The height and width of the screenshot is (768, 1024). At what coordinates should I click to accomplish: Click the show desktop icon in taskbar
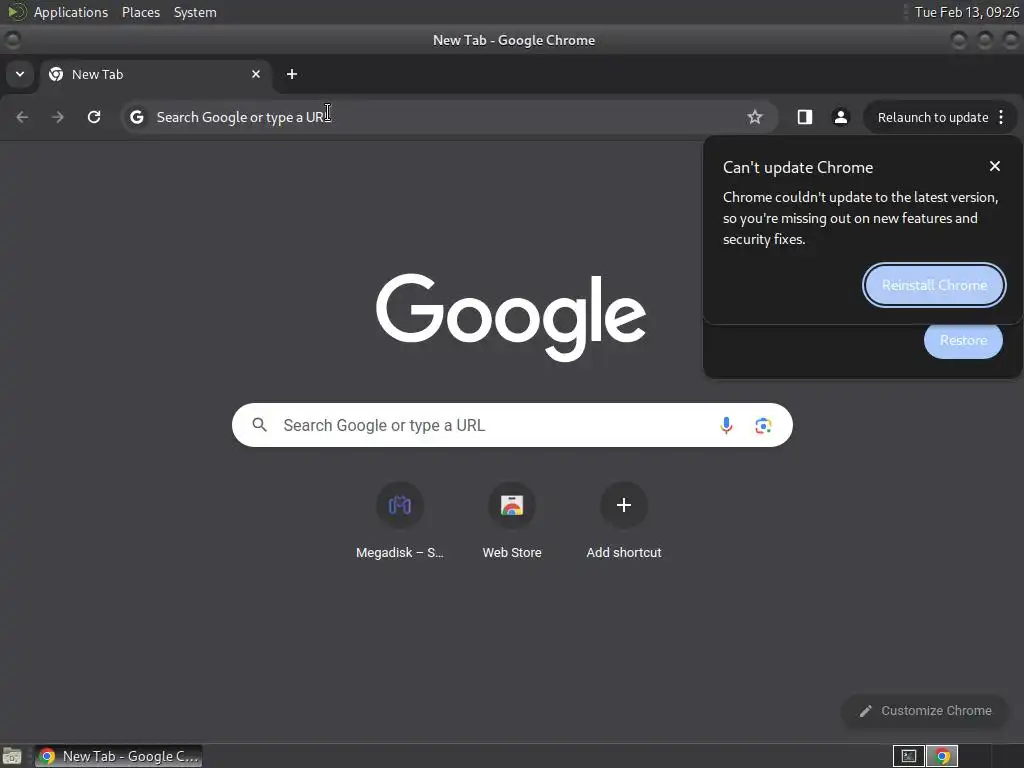(x=12, y=756)
